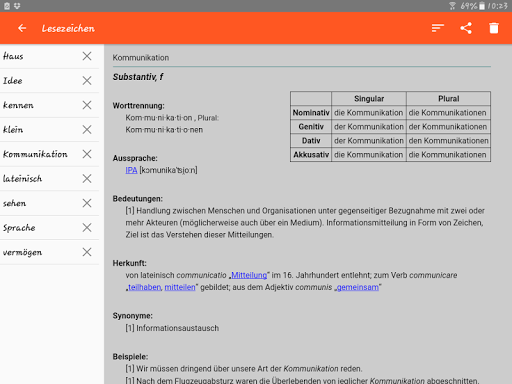512x384 pixels.
Task: Remove the Haus bookmark
Action: 87,56
